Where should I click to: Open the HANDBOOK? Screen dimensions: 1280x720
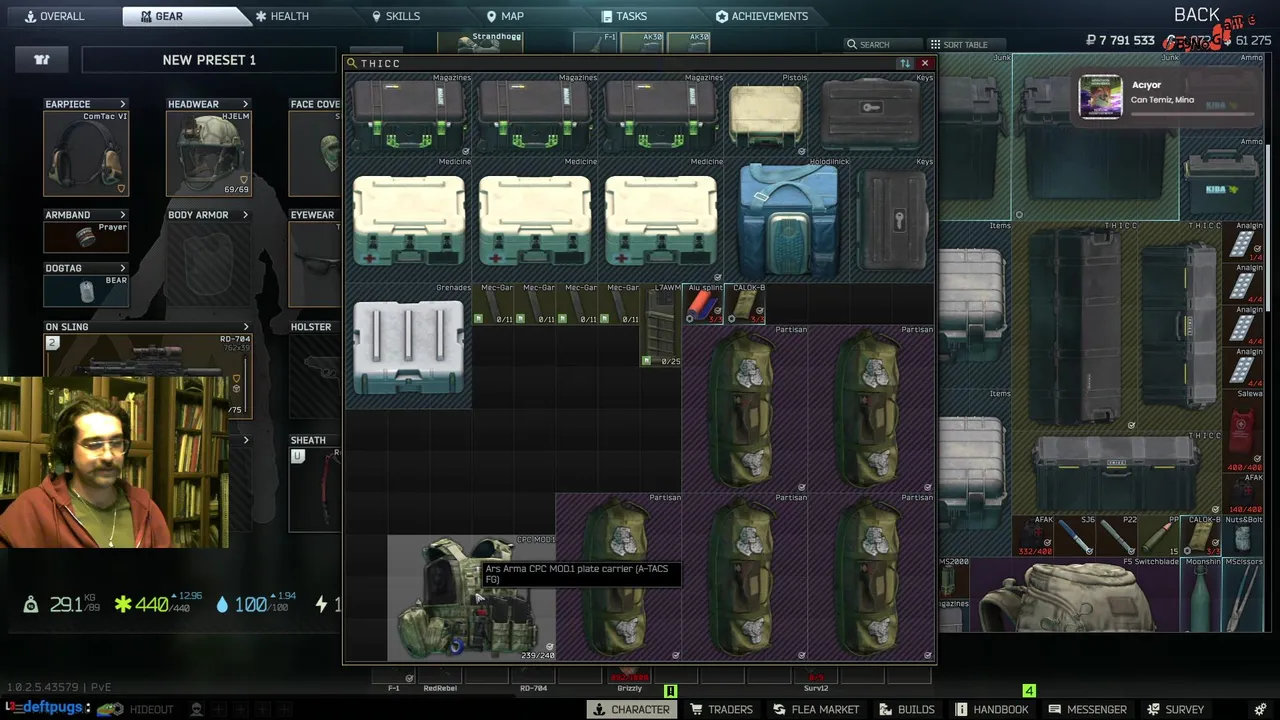point(992,709)
